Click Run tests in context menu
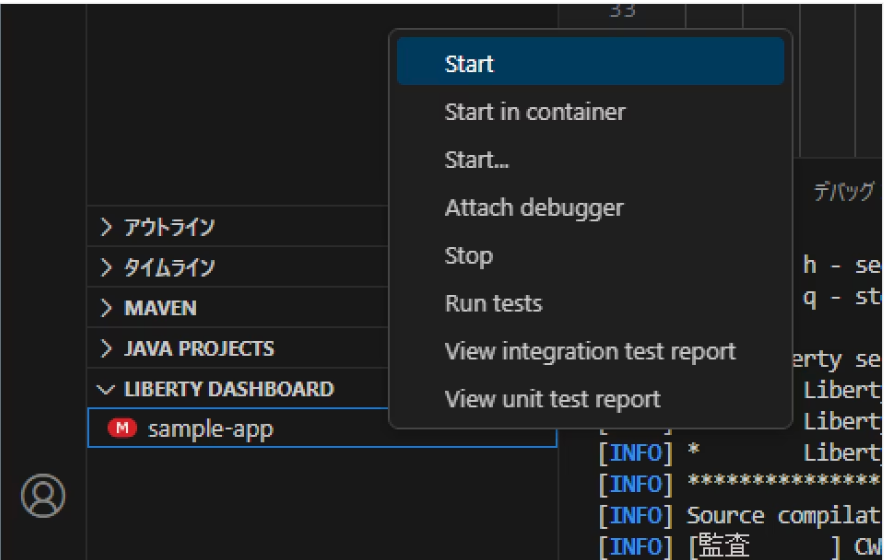892x560 pixels. (493, 304)
